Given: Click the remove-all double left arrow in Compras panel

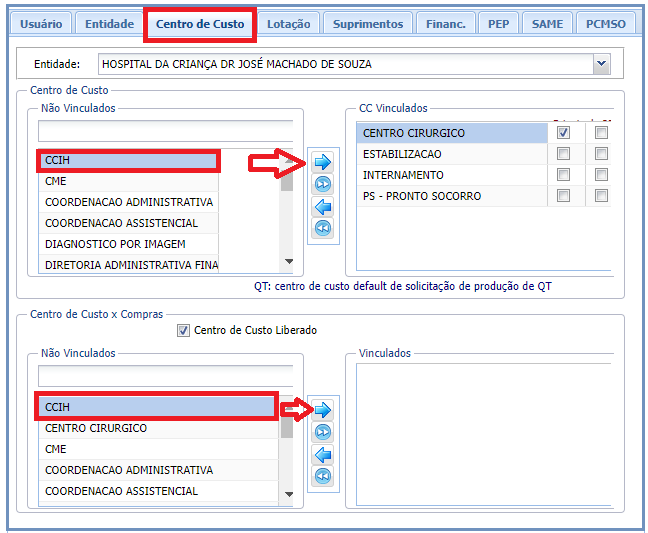Looking at the screenshot, I should pyautogui.click(x=323, y=477).
